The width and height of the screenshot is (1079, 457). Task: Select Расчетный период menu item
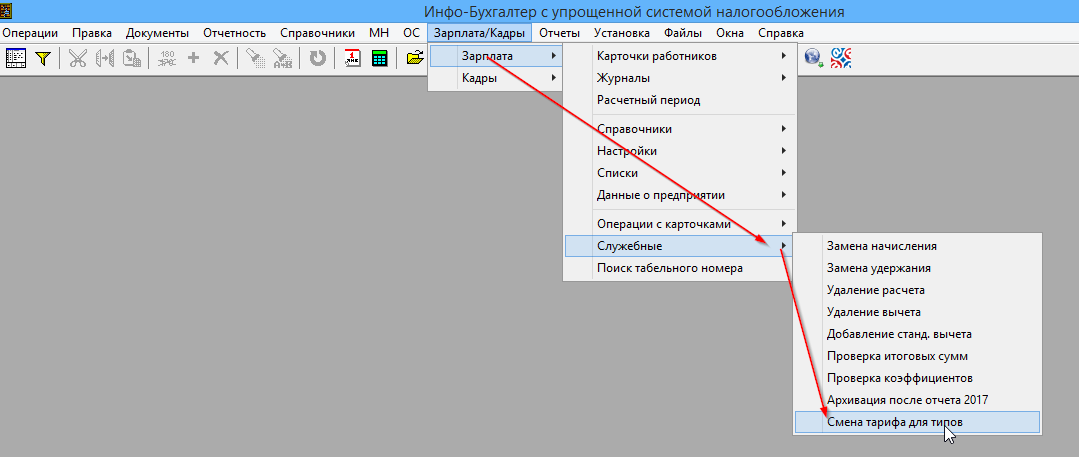(x=679, y=100)
